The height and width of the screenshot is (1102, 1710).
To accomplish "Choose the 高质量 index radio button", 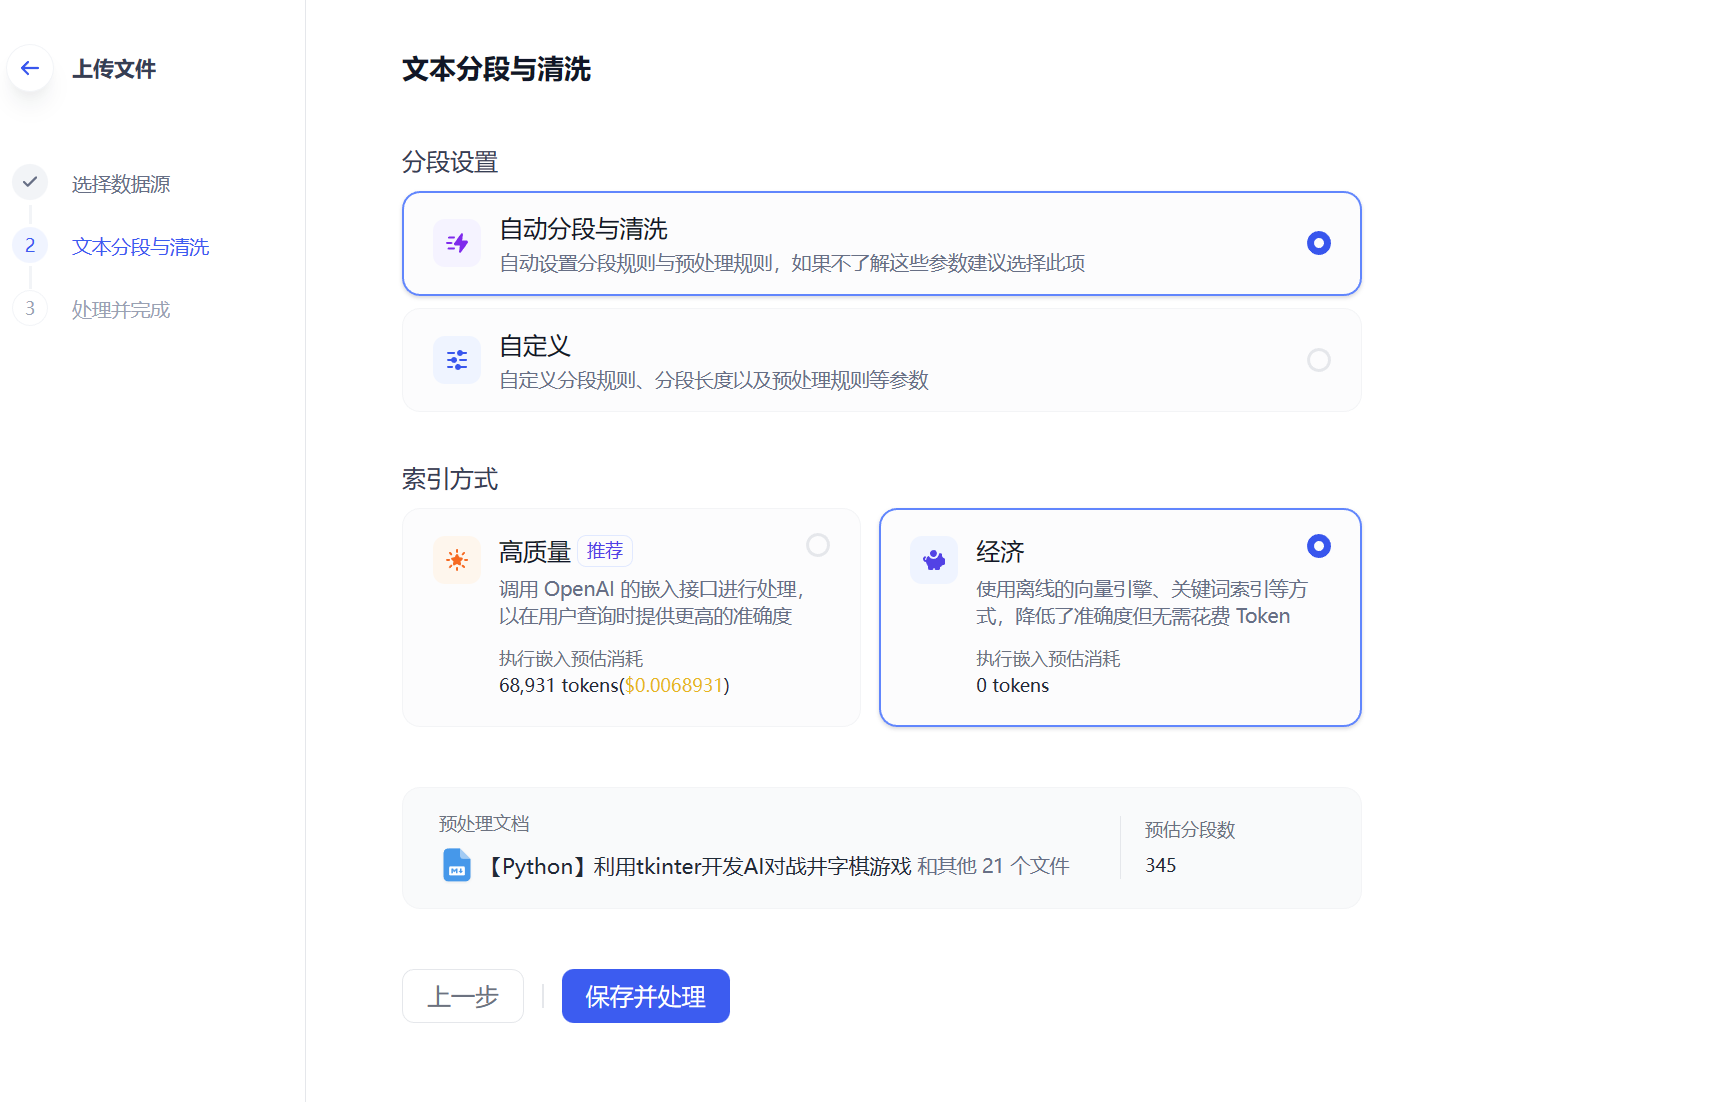I will [818, 545].
